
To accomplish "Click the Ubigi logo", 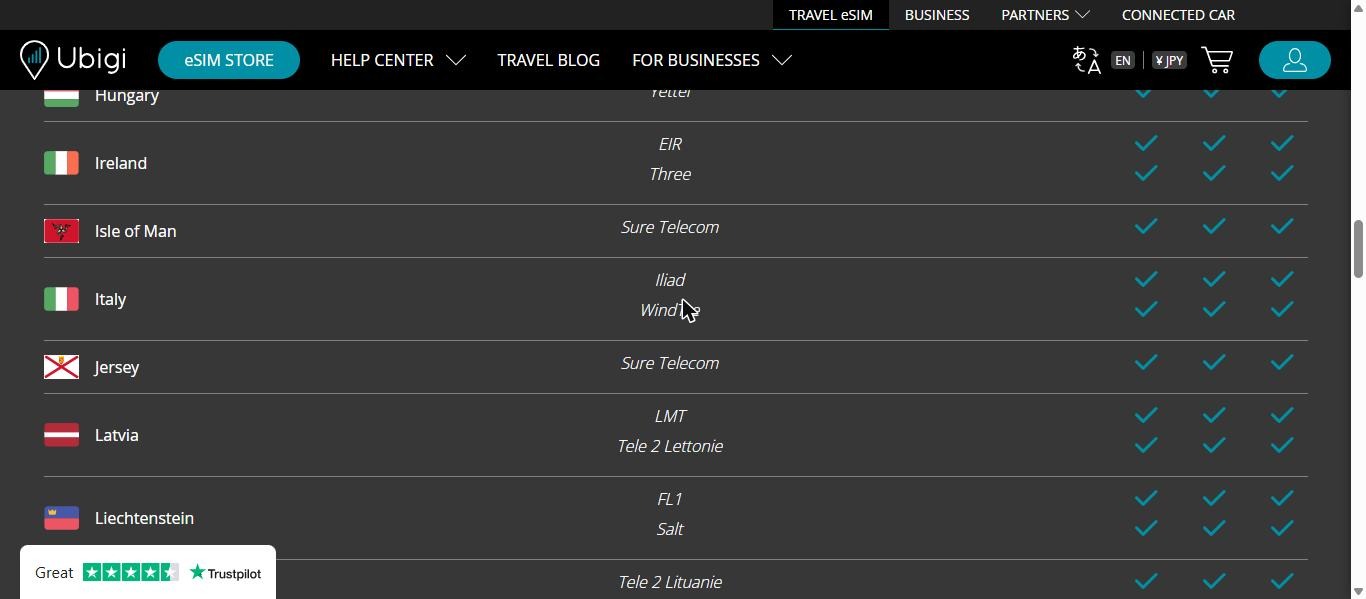I will pyautogui.click(x=73, y=60).
